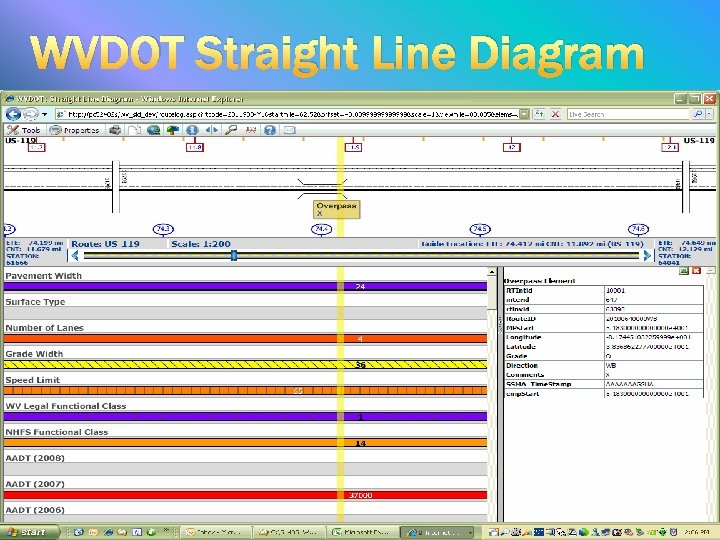
Task: Click the 12 county milepost marker
Action: pos(512,147)
